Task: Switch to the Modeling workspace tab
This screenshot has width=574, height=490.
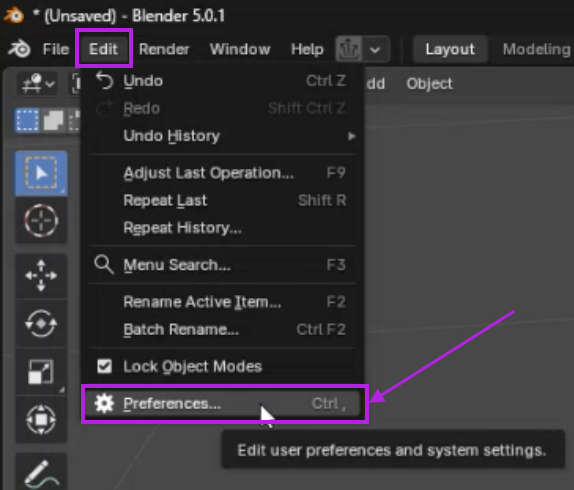Action: click(536, 49)
